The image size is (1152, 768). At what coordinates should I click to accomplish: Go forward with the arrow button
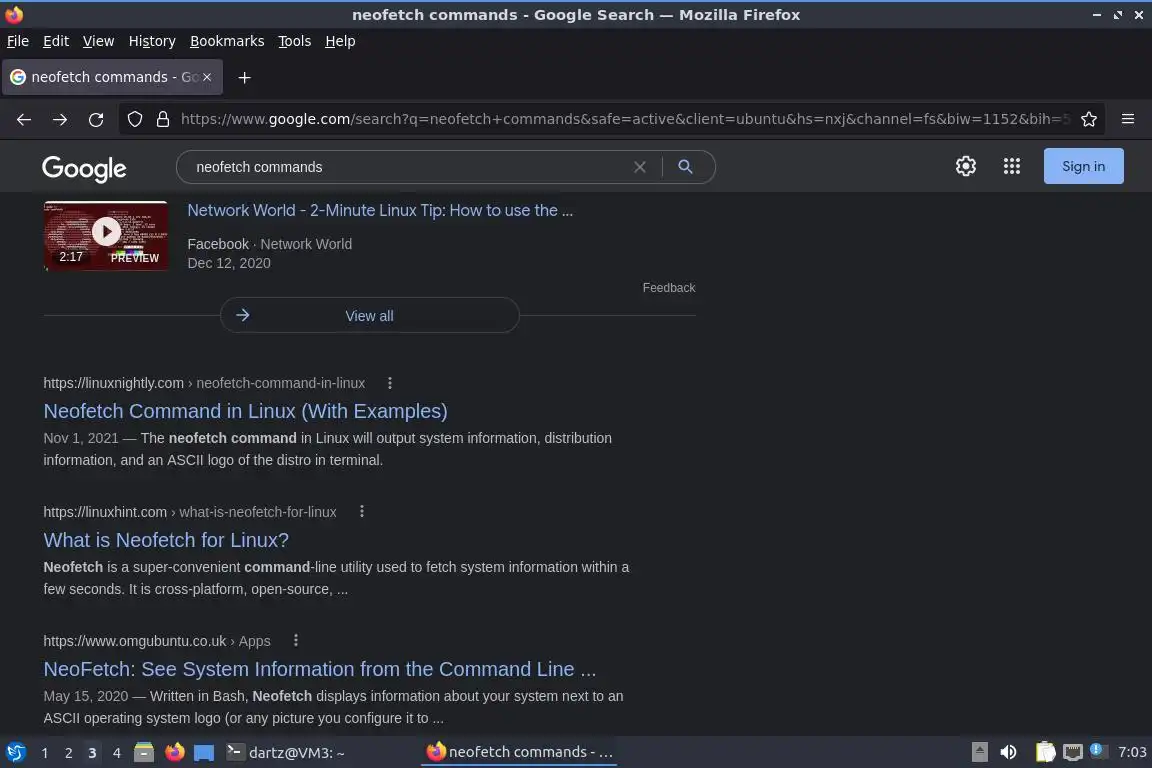[60, 119]
